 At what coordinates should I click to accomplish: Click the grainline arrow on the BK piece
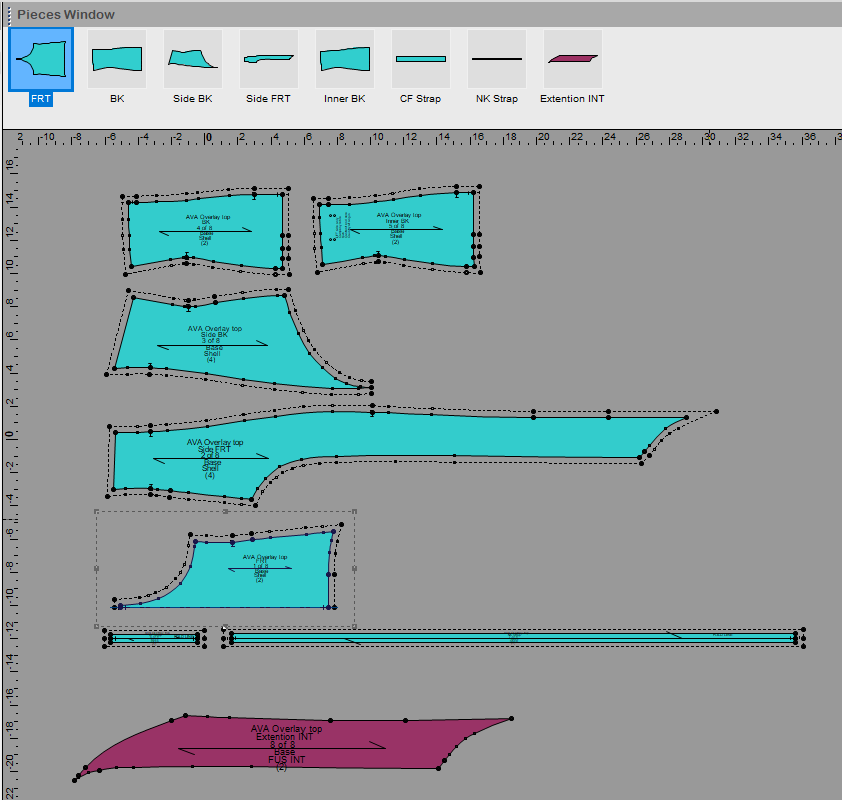pyautogui.click(x=206, y=231)
